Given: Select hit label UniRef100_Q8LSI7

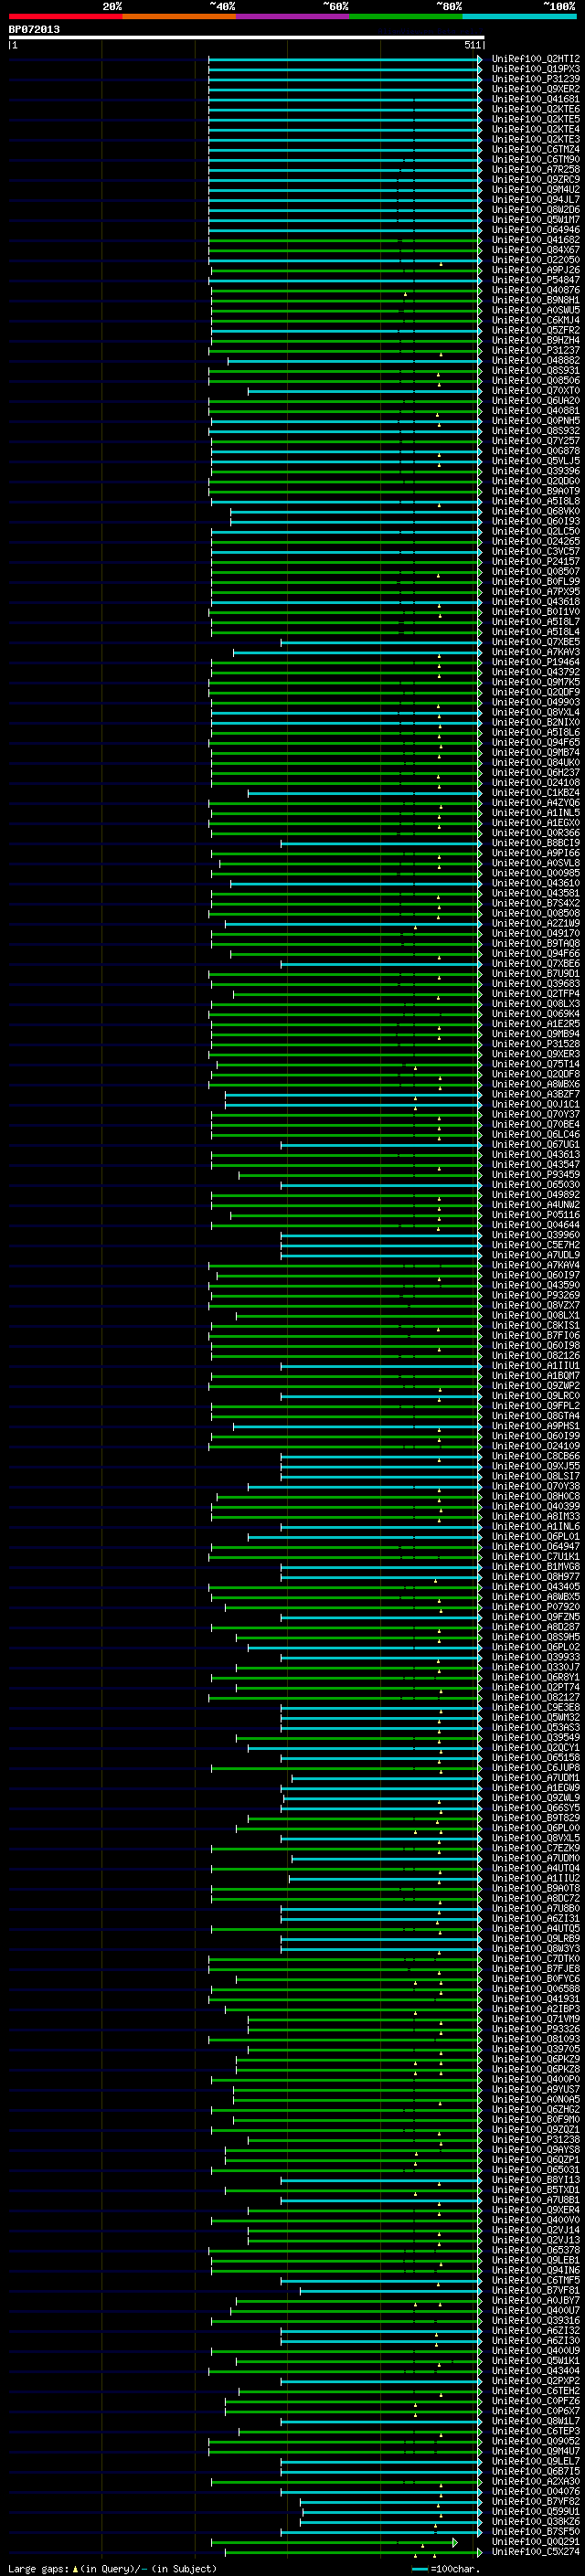Looking at the screenshot, I should click(535, 1476).
